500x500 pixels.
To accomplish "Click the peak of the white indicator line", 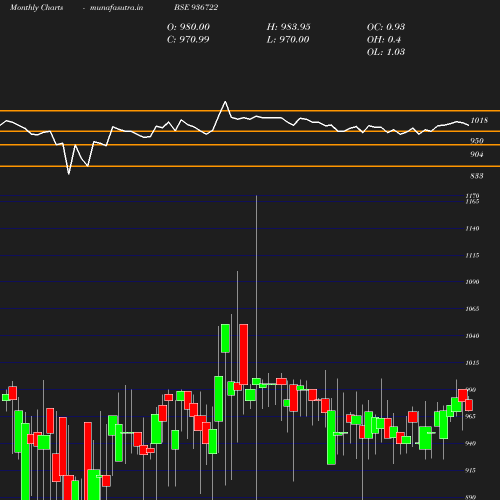I will [225, 101].
